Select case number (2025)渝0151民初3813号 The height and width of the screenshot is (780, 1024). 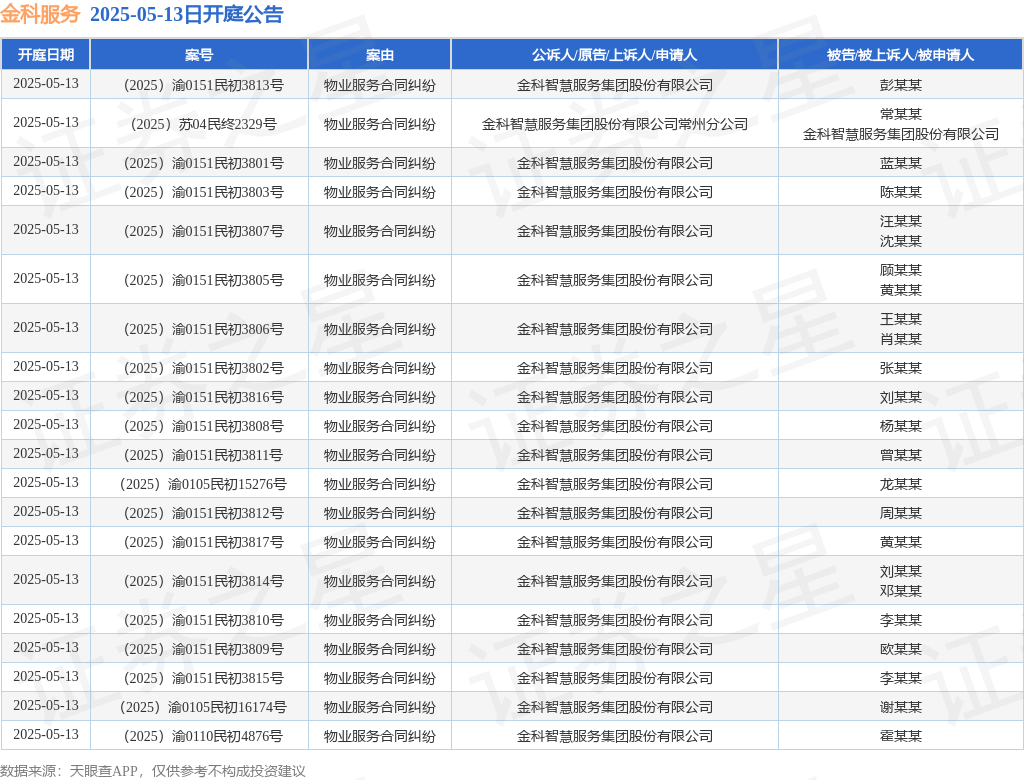coord(203,85)
